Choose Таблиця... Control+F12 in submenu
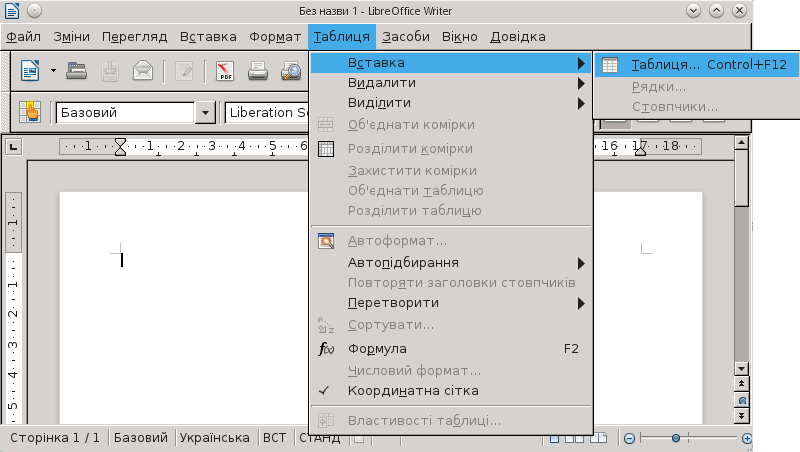This screenshot has width=800, height=452. point(696,65)
